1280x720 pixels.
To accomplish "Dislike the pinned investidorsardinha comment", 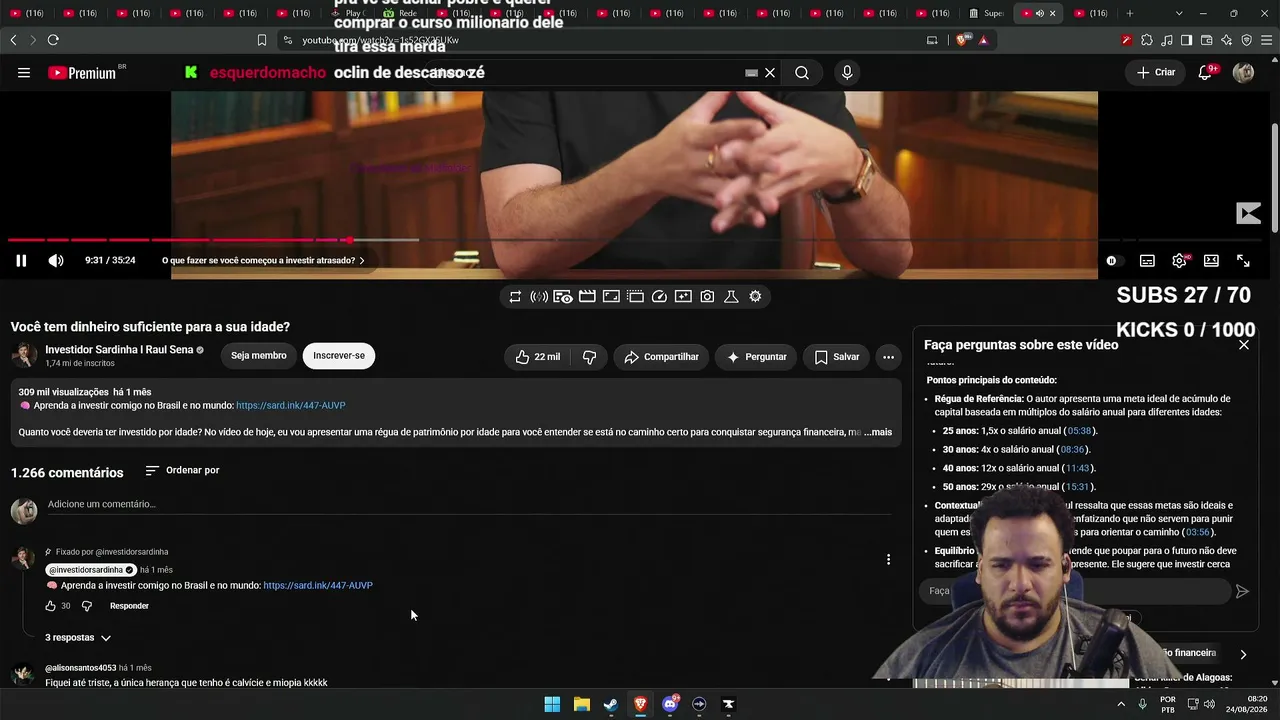I will tap(87, 606).
